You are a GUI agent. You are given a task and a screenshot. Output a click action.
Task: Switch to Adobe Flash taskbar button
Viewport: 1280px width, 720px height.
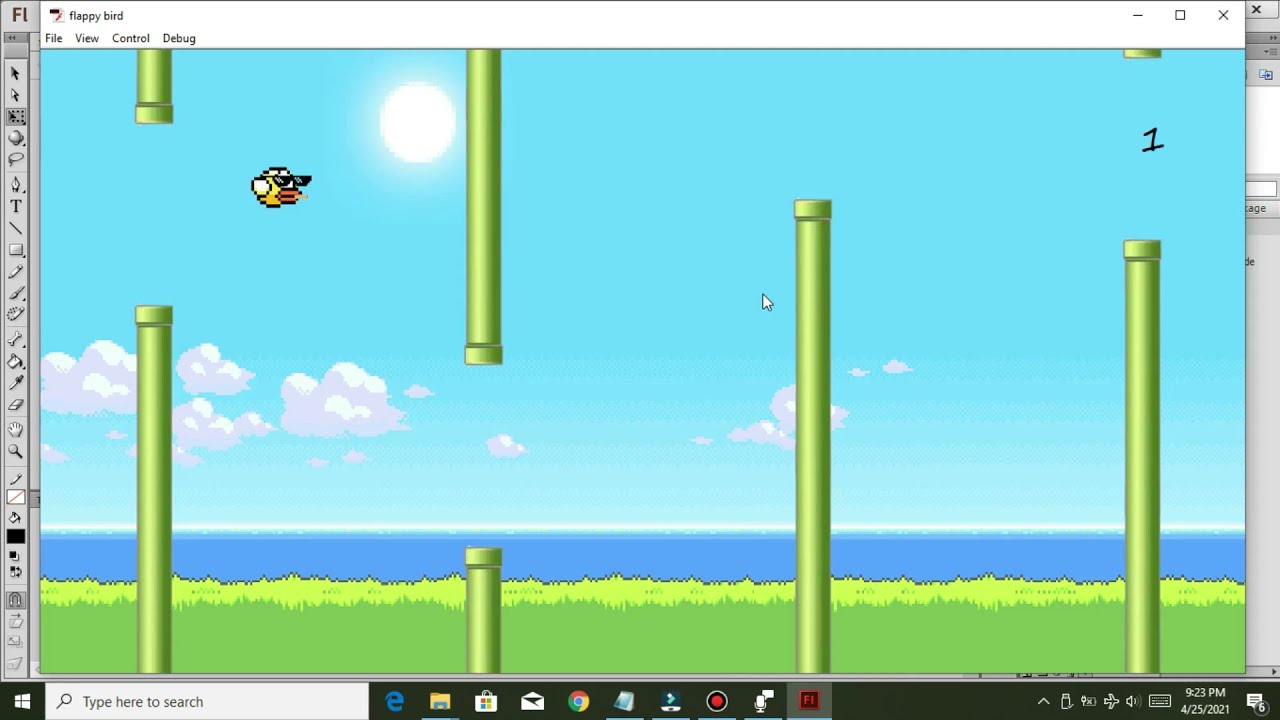pos(809,701)
